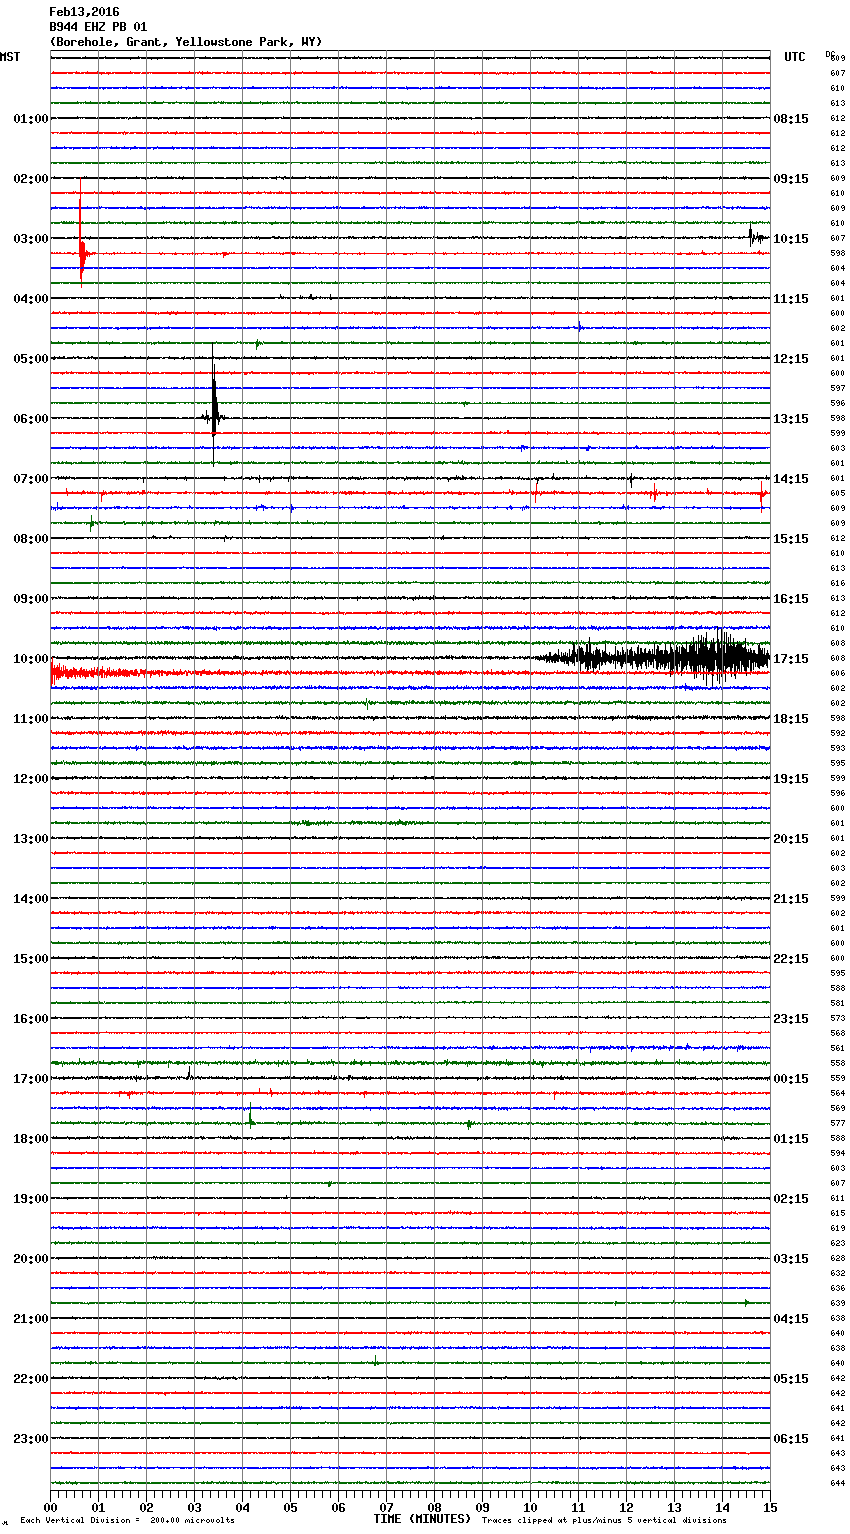
Task: Click the 10:15 UTC time label
Action: (791, 239)
